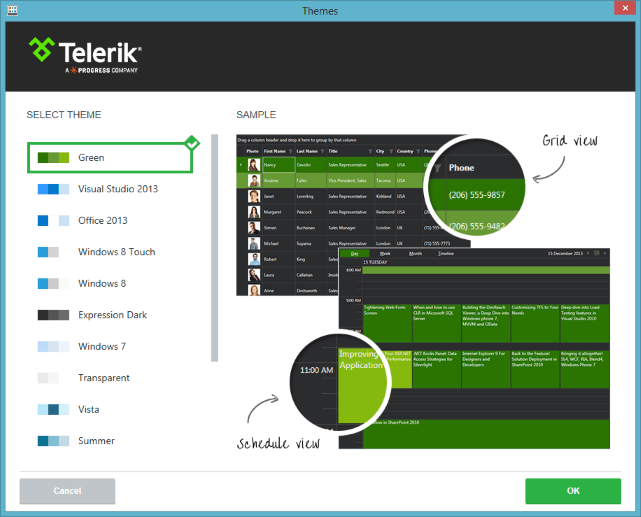Choose the Summer label

96,441
